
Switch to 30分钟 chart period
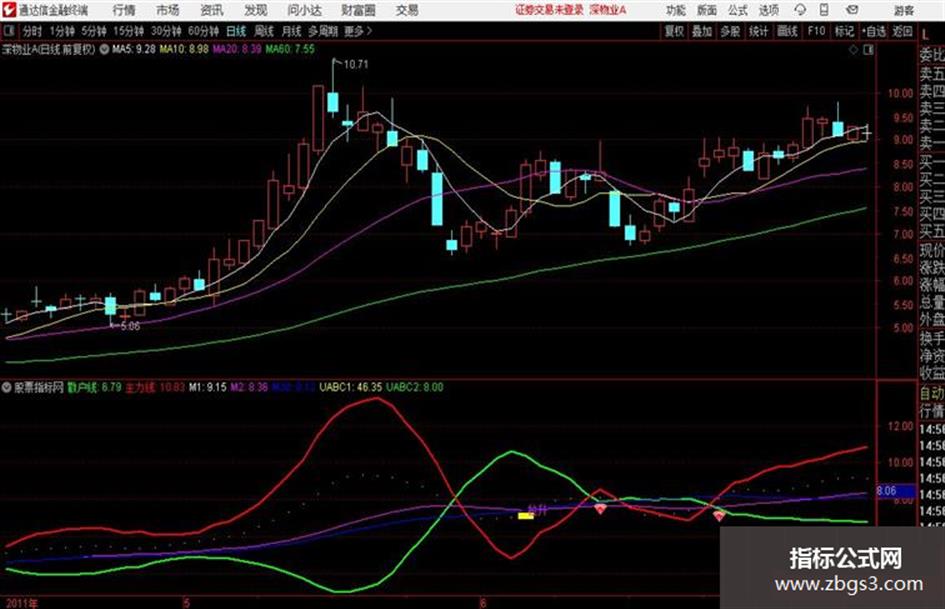(166, 31)
